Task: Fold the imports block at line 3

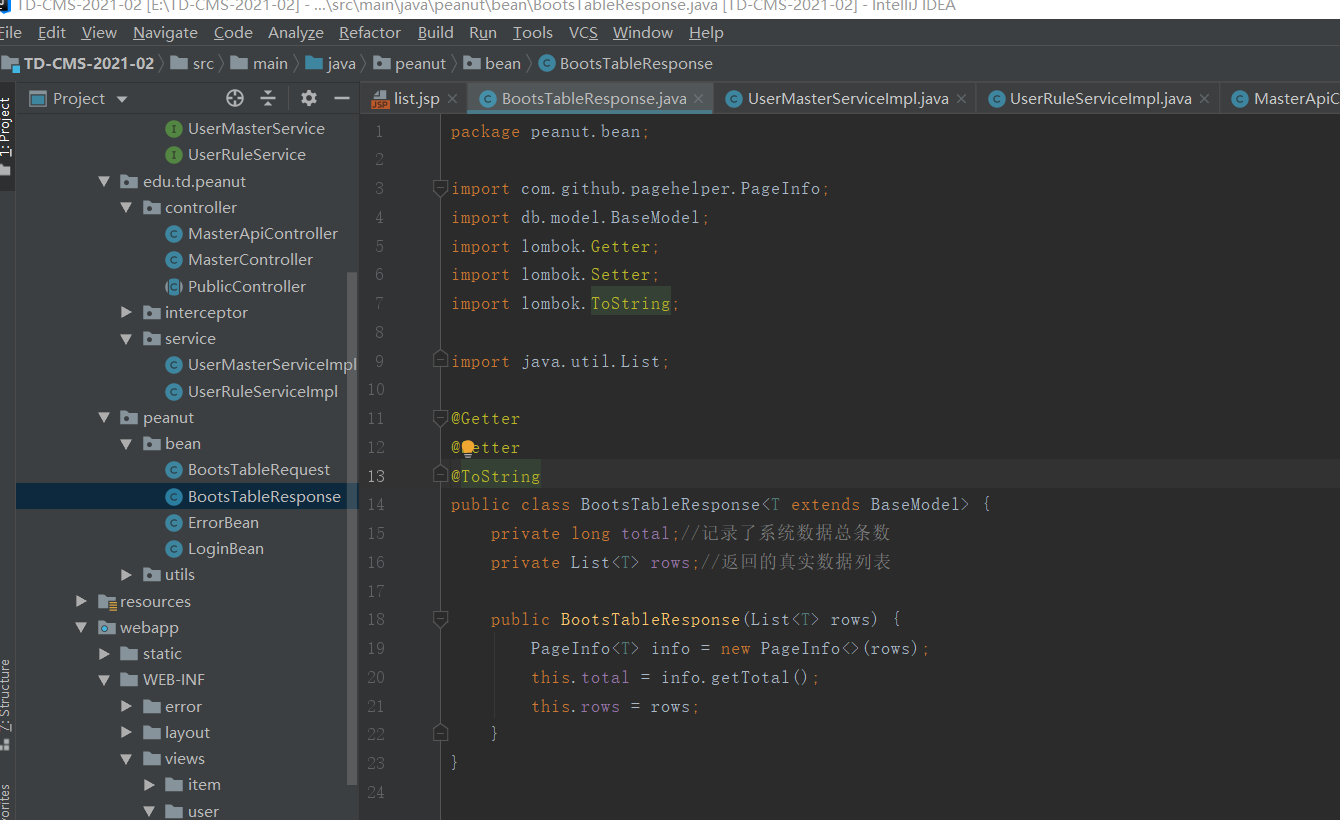Action: 440,188
